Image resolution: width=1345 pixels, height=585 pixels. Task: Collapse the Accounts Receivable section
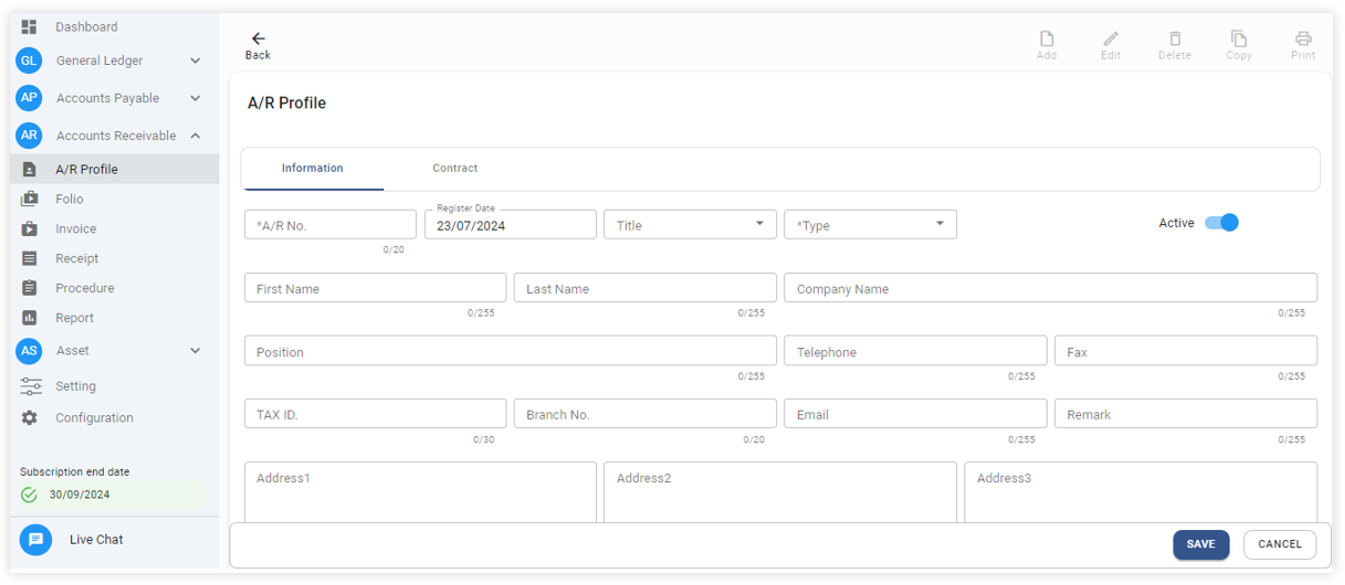coord(195,136)
